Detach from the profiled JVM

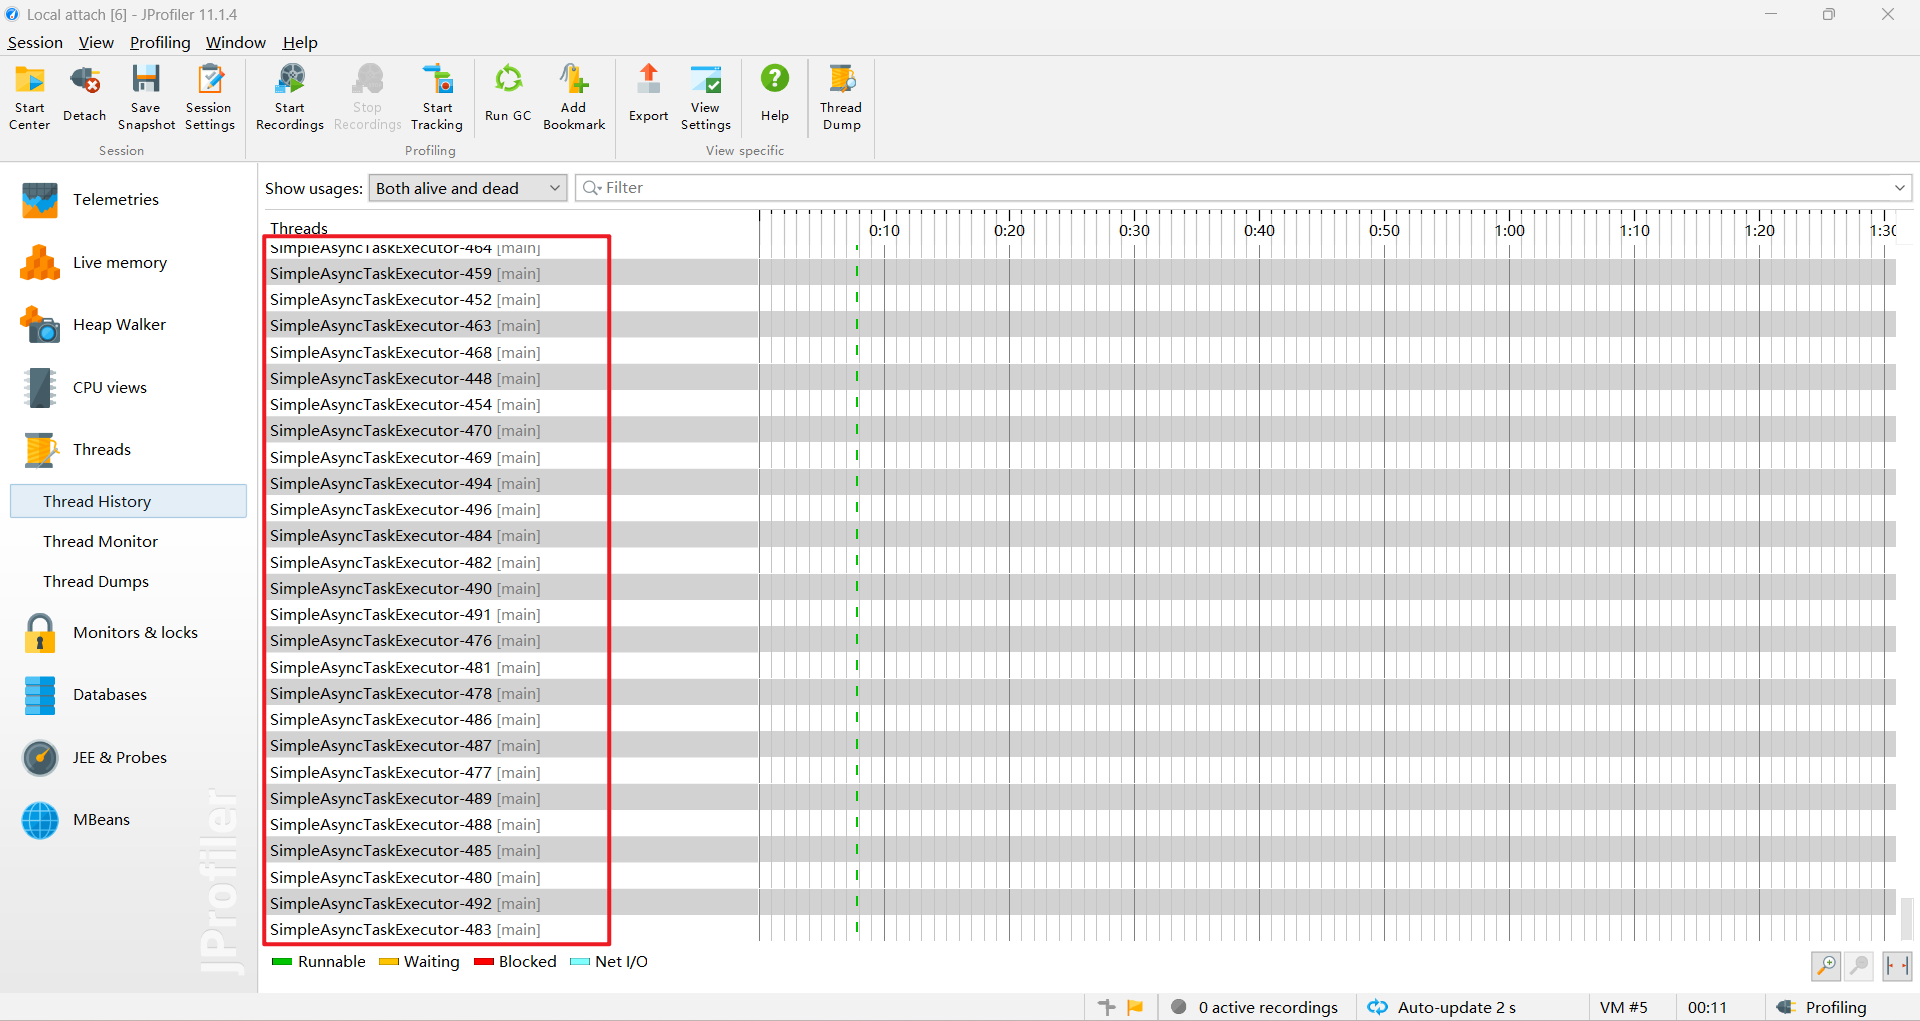pos(85,97)
